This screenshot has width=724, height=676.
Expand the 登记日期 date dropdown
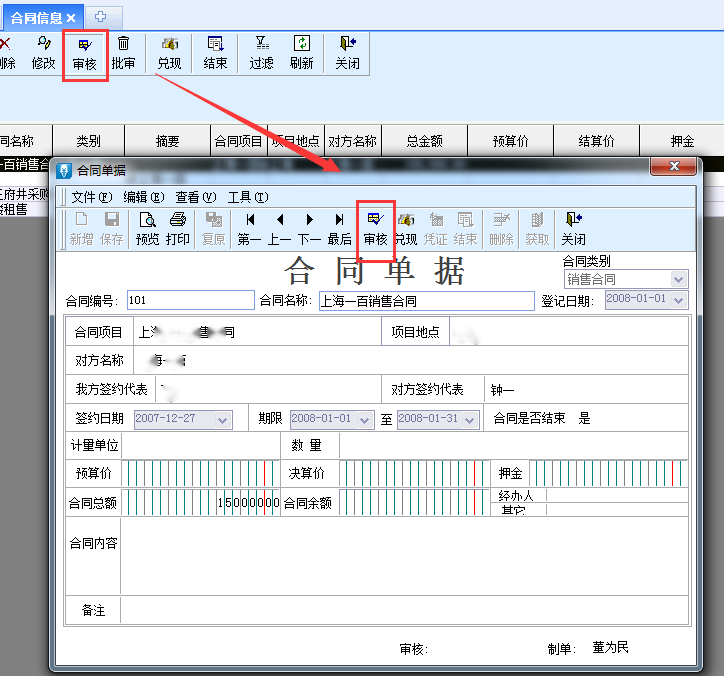coord(679,300)
